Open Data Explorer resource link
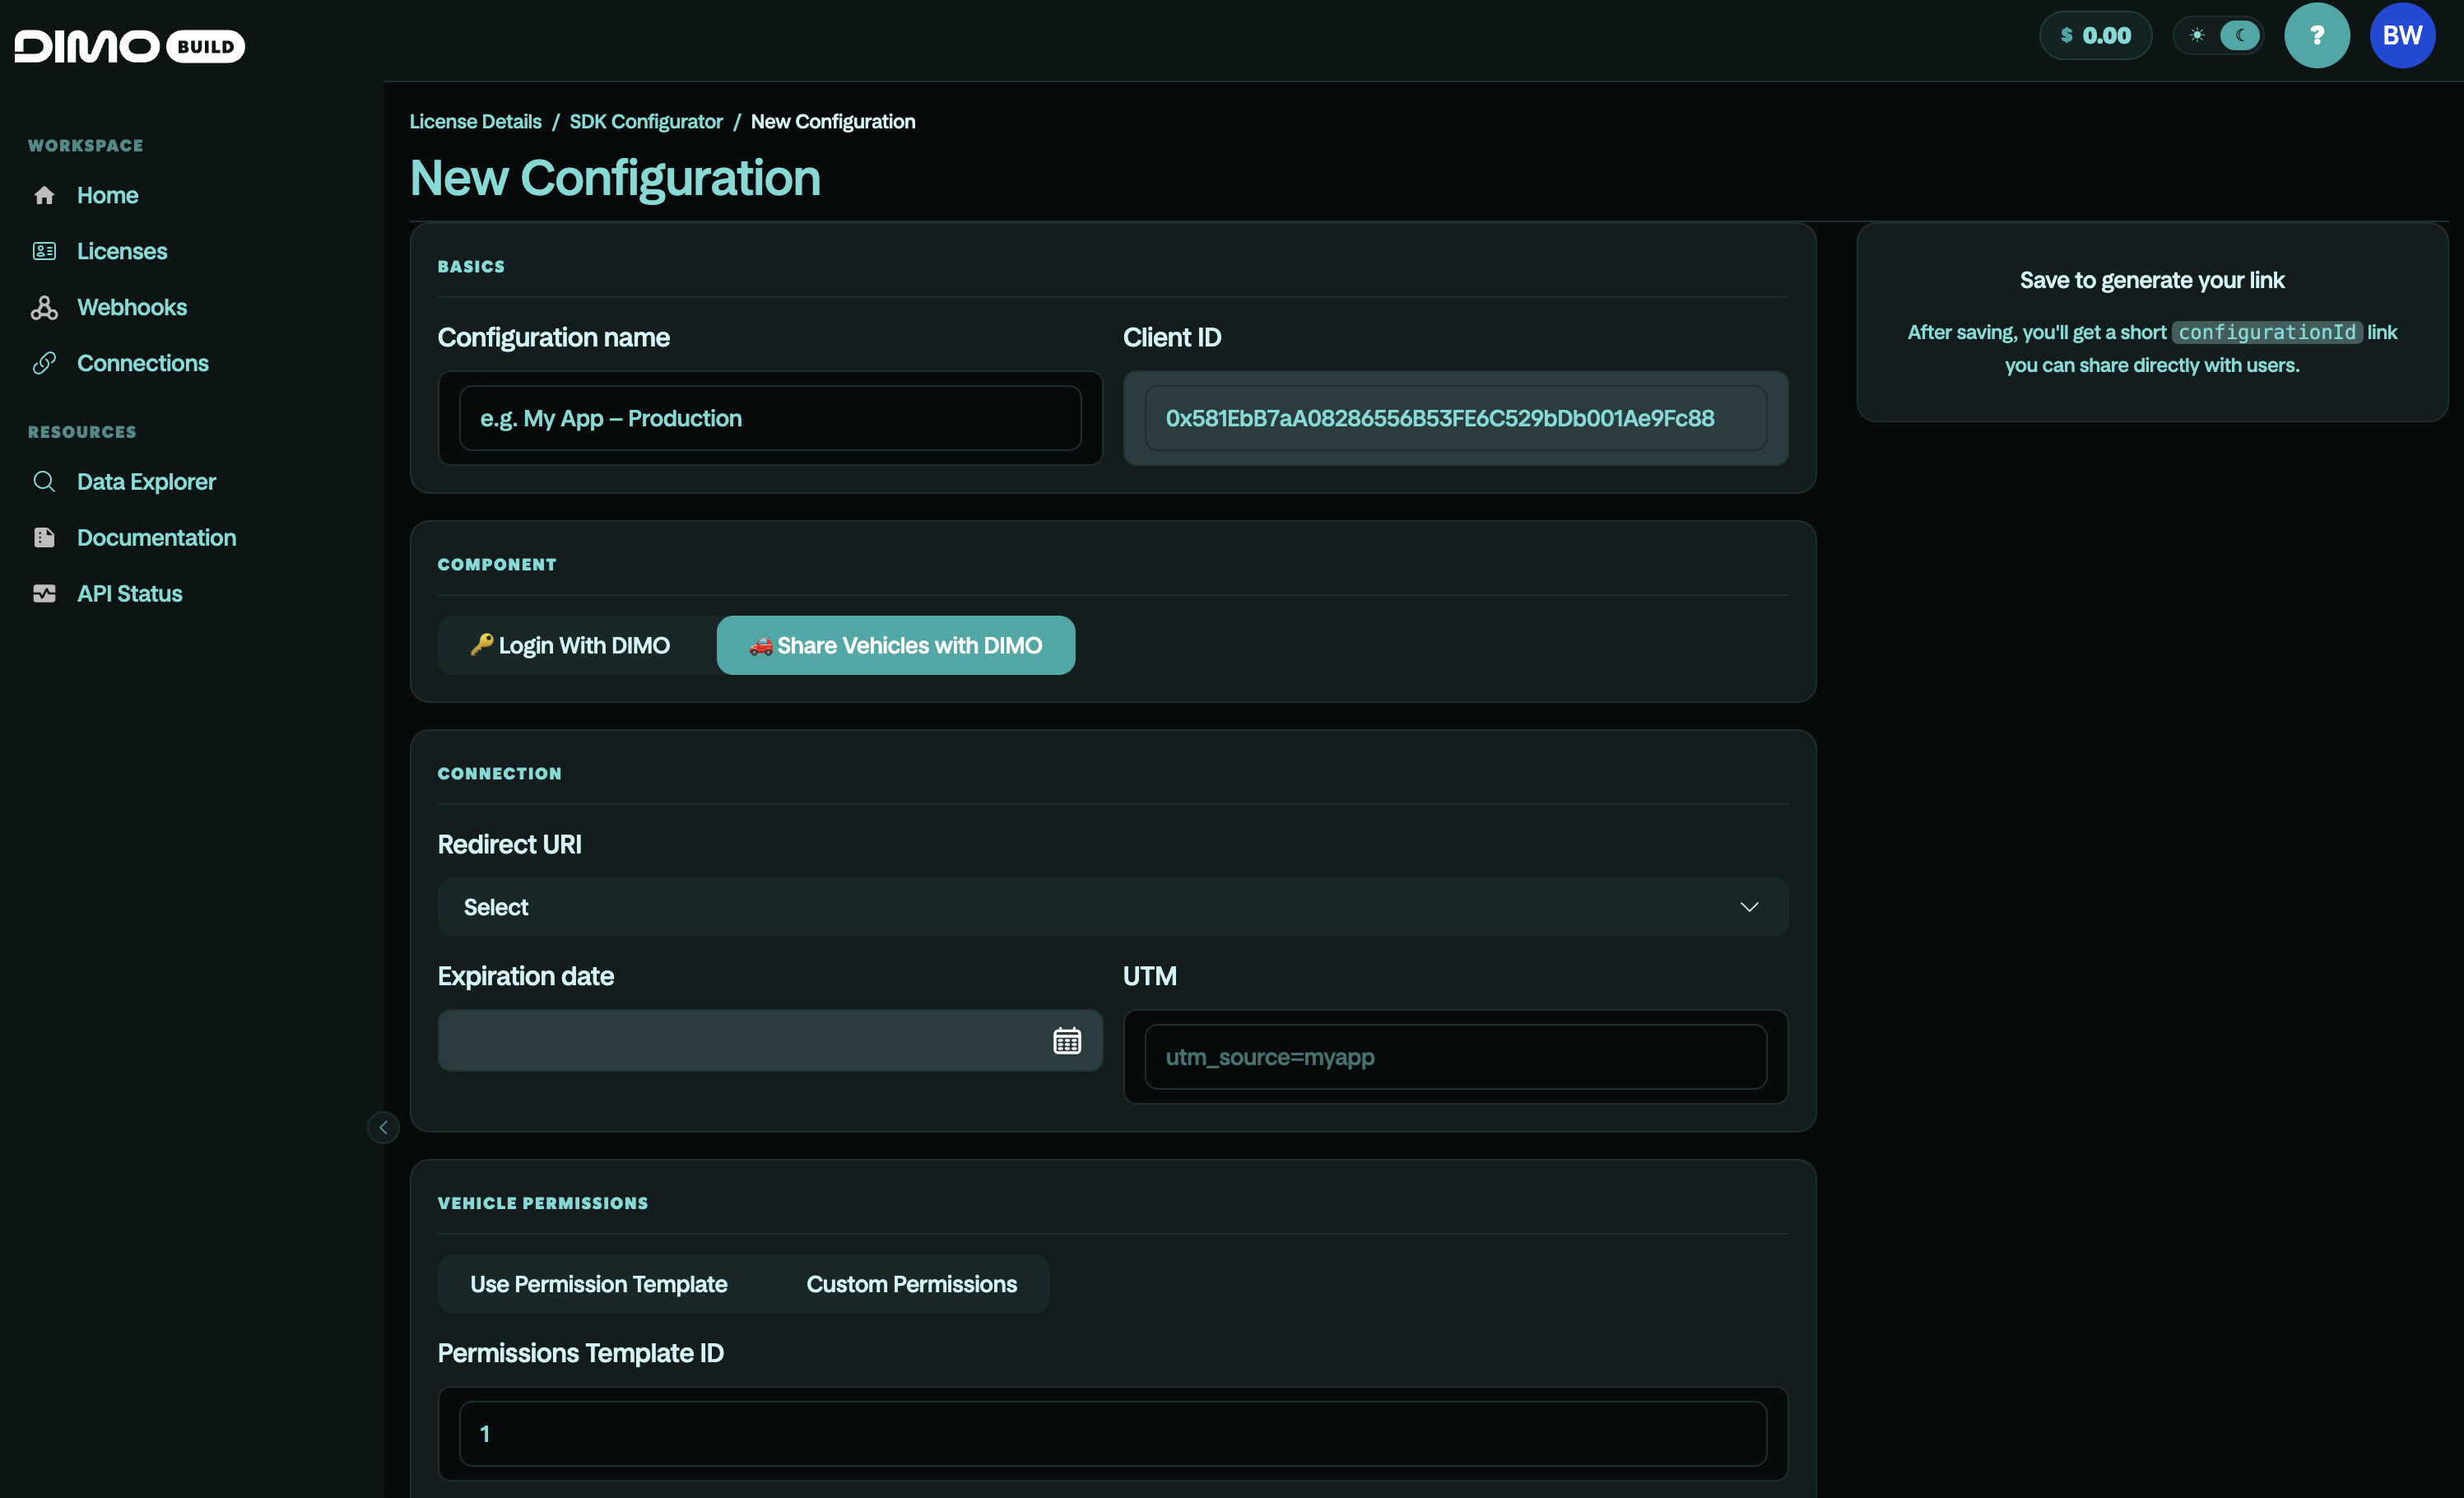2464x1498 pixels. [146, 482]
